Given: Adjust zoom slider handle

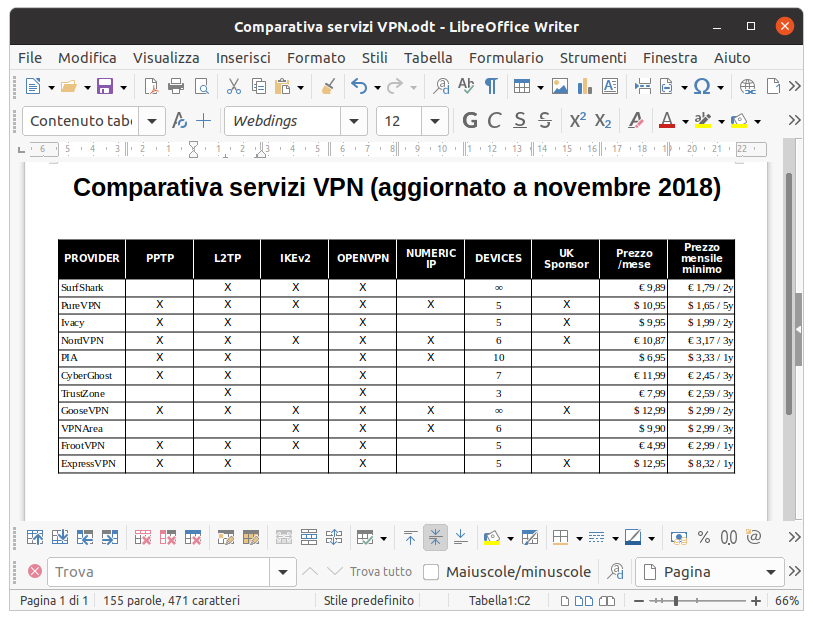Looking at the screenshot, I should [x=676, y=601].
